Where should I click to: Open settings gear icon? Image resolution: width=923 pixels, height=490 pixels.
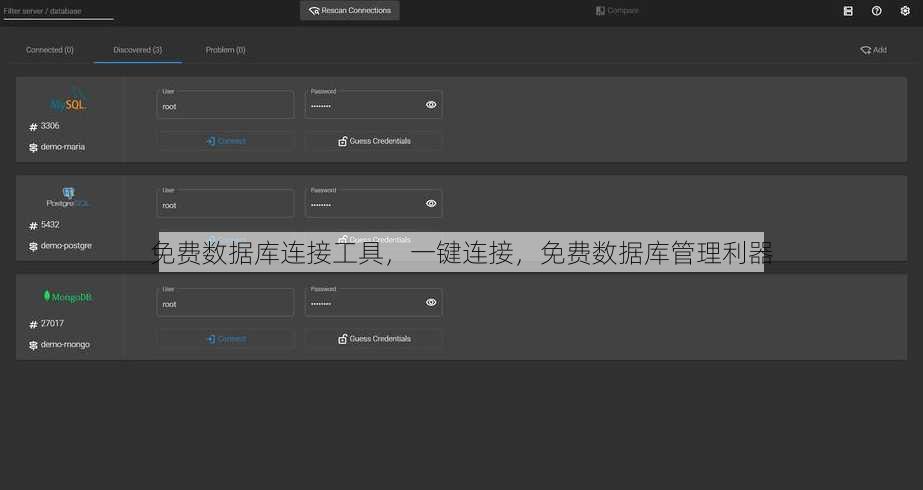point(905,11)
